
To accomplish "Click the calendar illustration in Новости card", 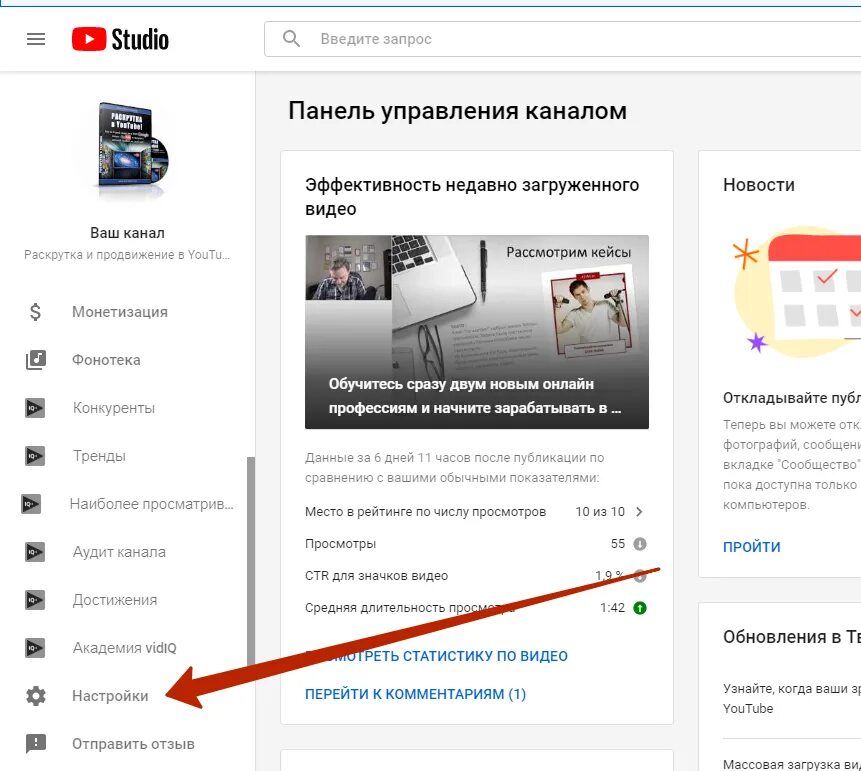I will tap(796, 291).
